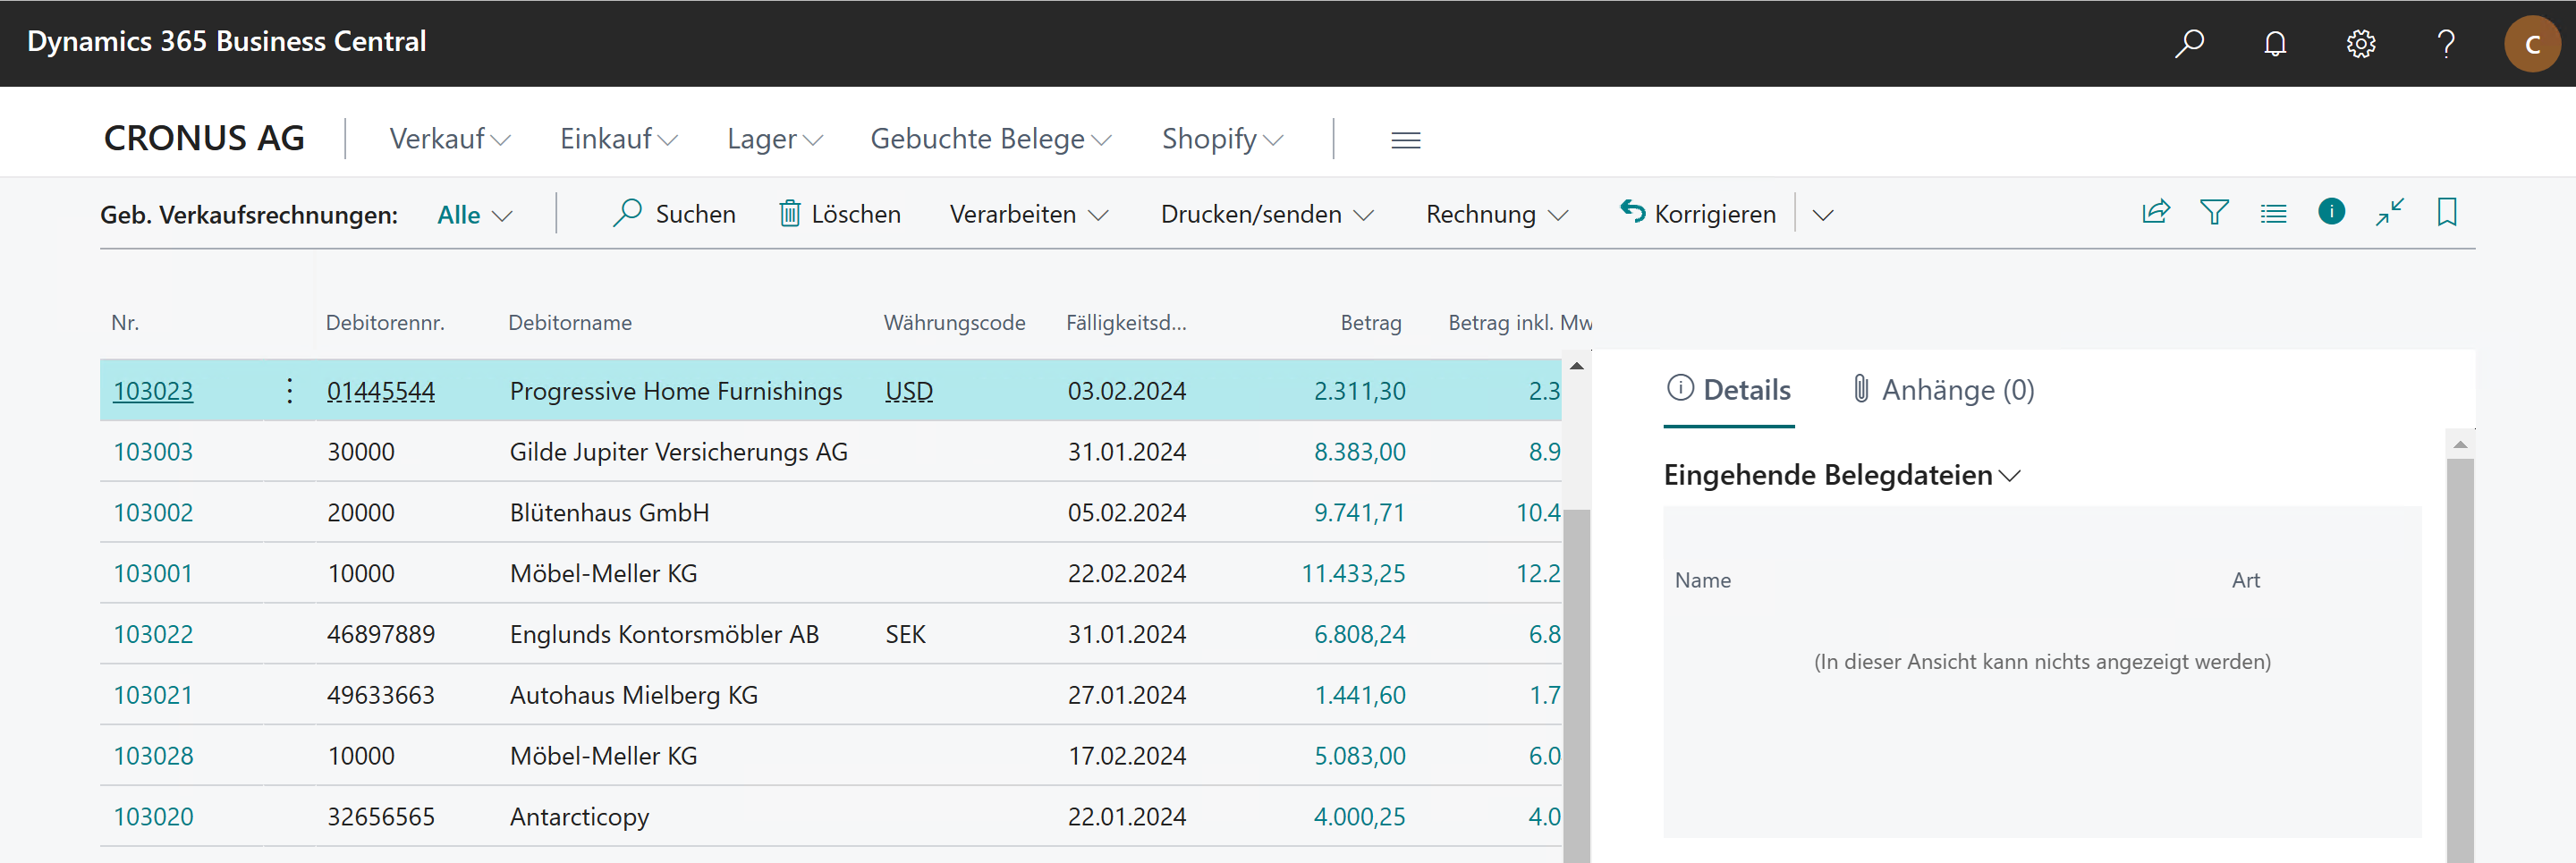Expand the Rechnung action menu
2576x863 pixels.
click(x=1496, y=214)
